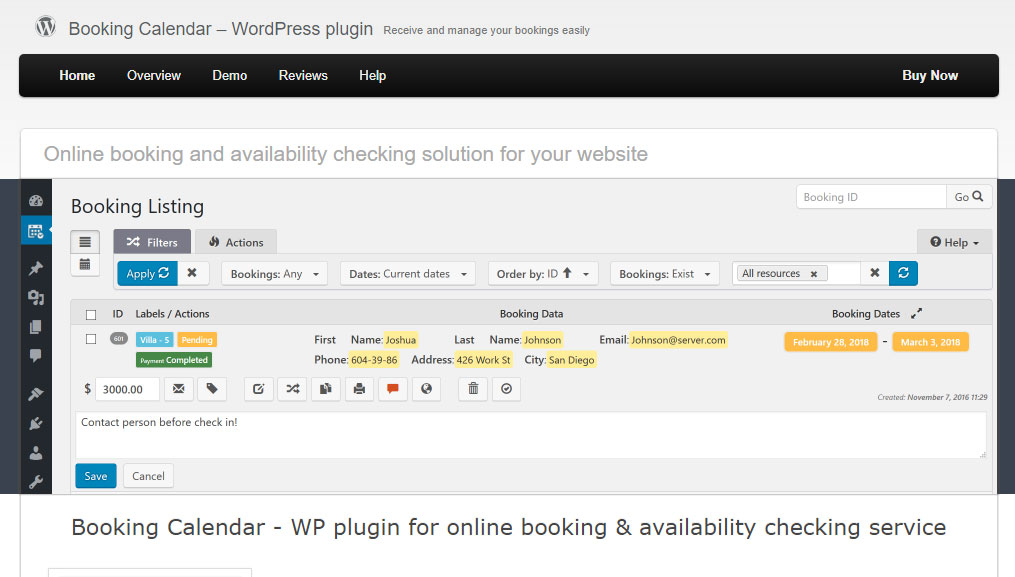Click the trash icon to delete booking
Image resolution: width=1015 pixels, height=577 pixels.
(473, 389)
